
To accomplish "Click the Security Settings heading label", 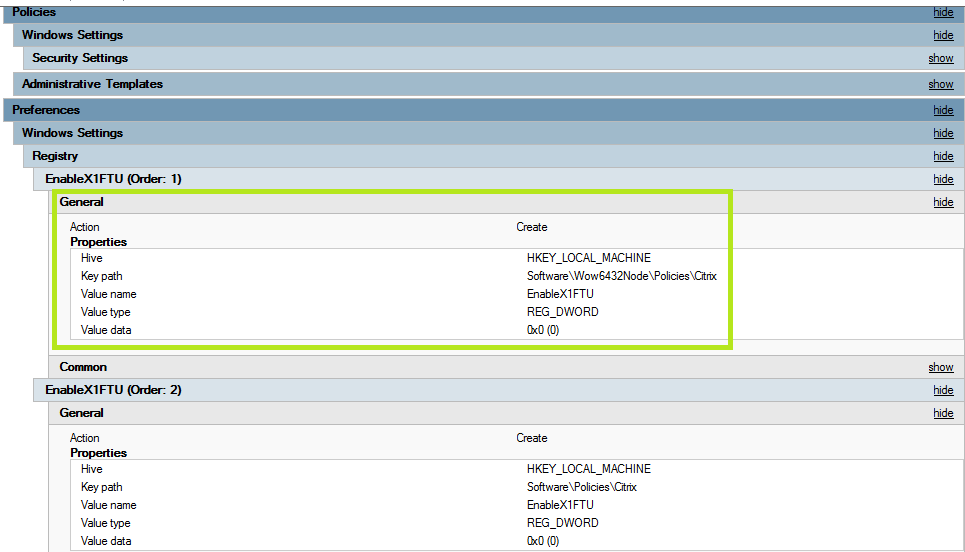I will (x=80, y=58).
